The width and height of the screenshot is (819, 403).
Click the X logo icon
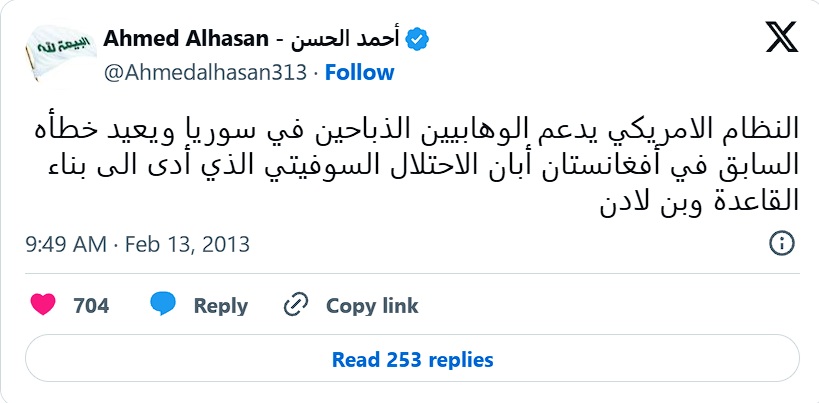click(779, 40)
